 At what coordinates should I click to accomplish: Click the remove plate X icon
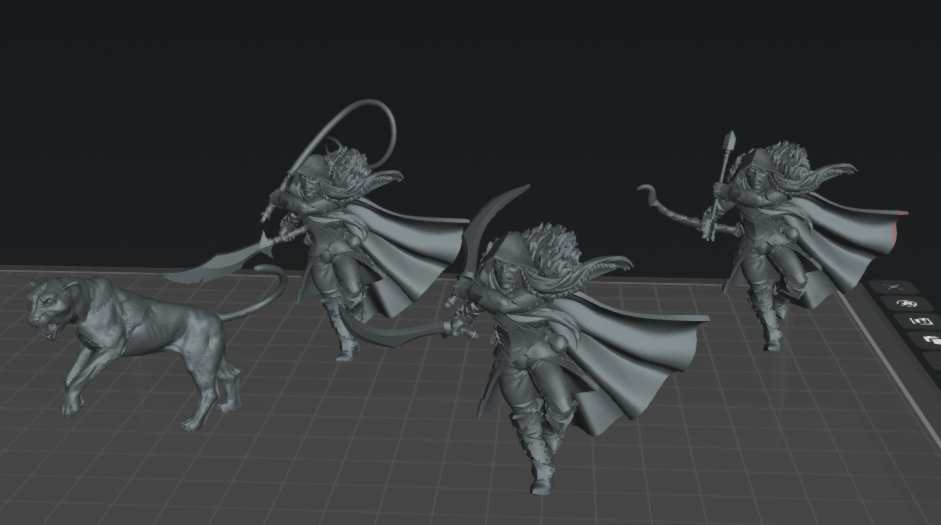(892, 287)
